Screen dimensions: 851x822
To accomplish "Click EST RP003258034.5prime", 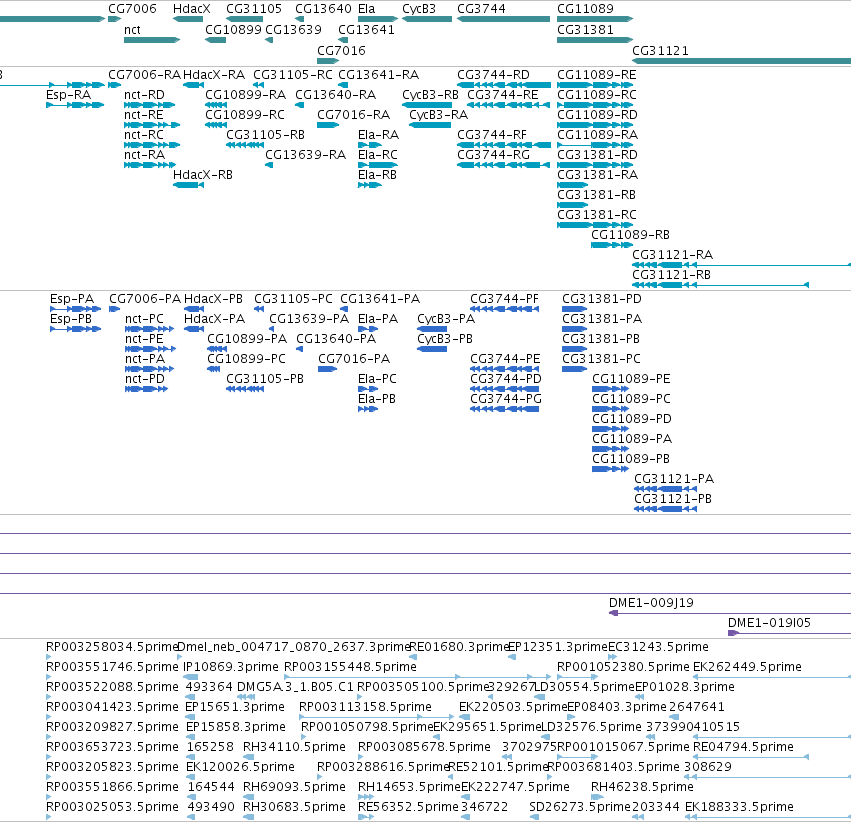I will point(112,646).
